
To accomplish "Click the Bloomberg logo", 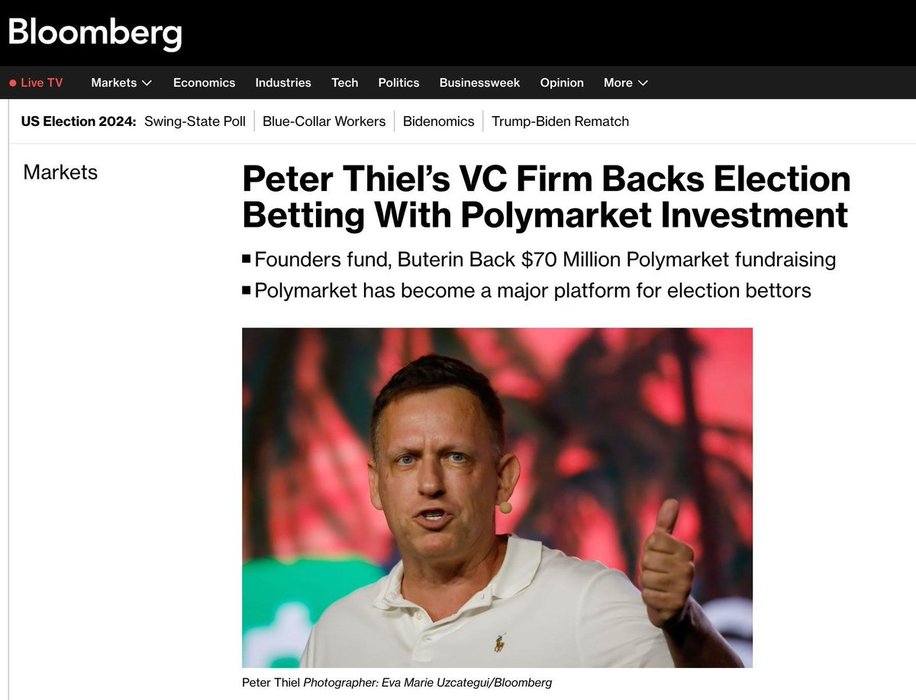I will tap(95, 32).
